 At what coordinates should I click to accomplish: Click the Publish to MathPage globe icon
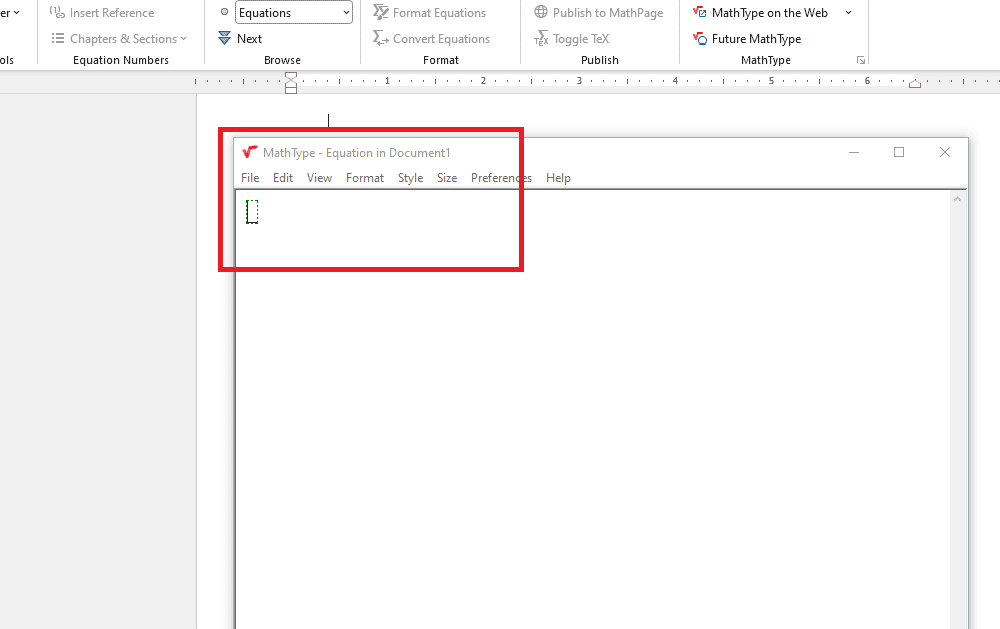click(x=541, y=11)
